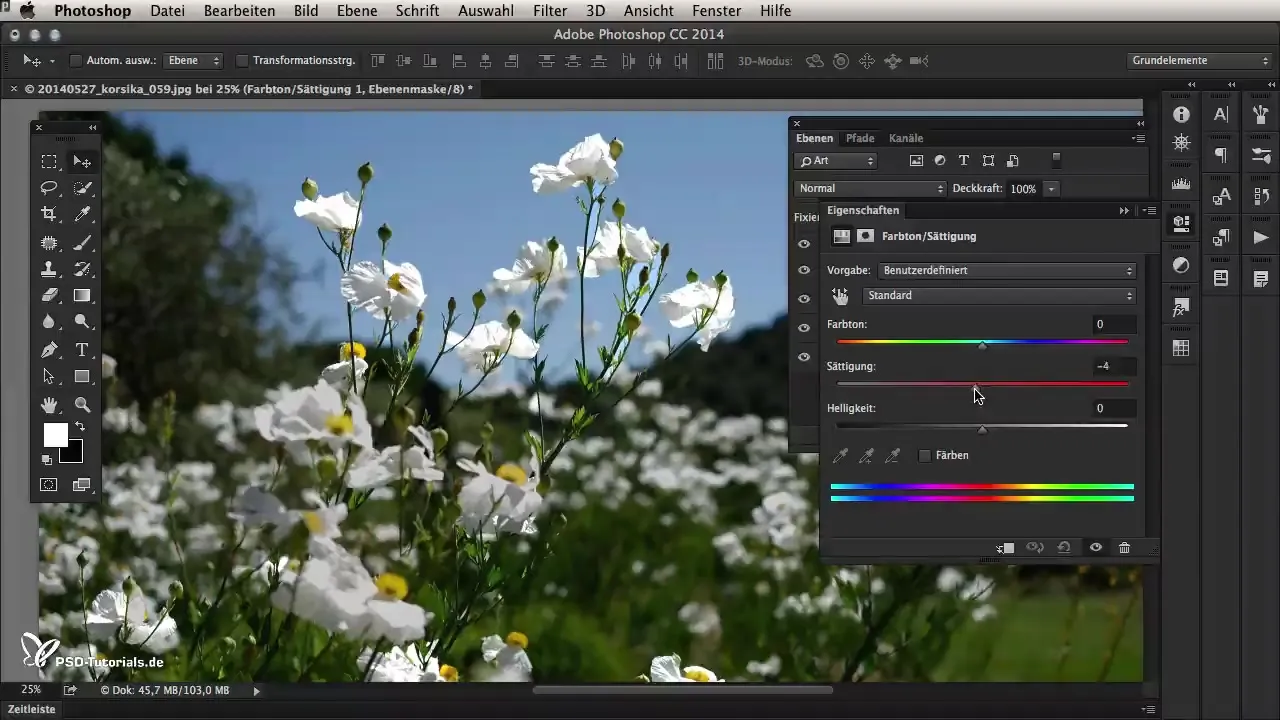Screen dimensions: 1280x720
Task: Open the Fenster menu
Action: pyautogui.click(x=717, y=11)
